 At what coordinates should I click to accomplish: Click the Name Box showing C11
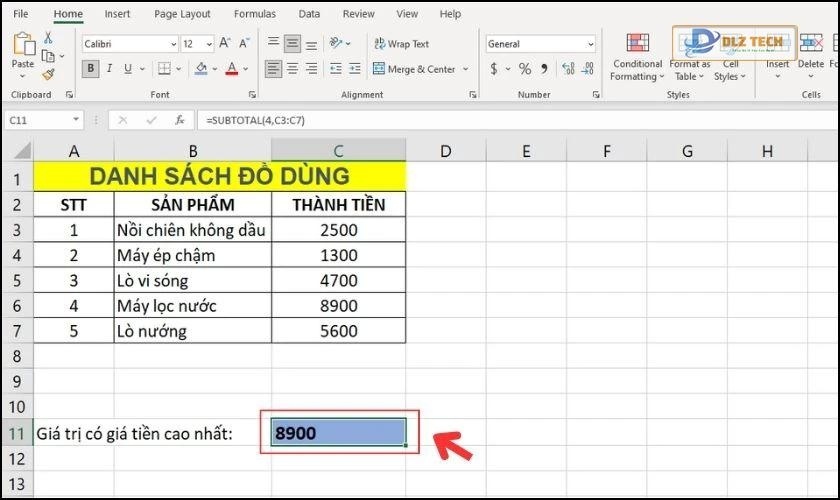(x=38, y=120)
